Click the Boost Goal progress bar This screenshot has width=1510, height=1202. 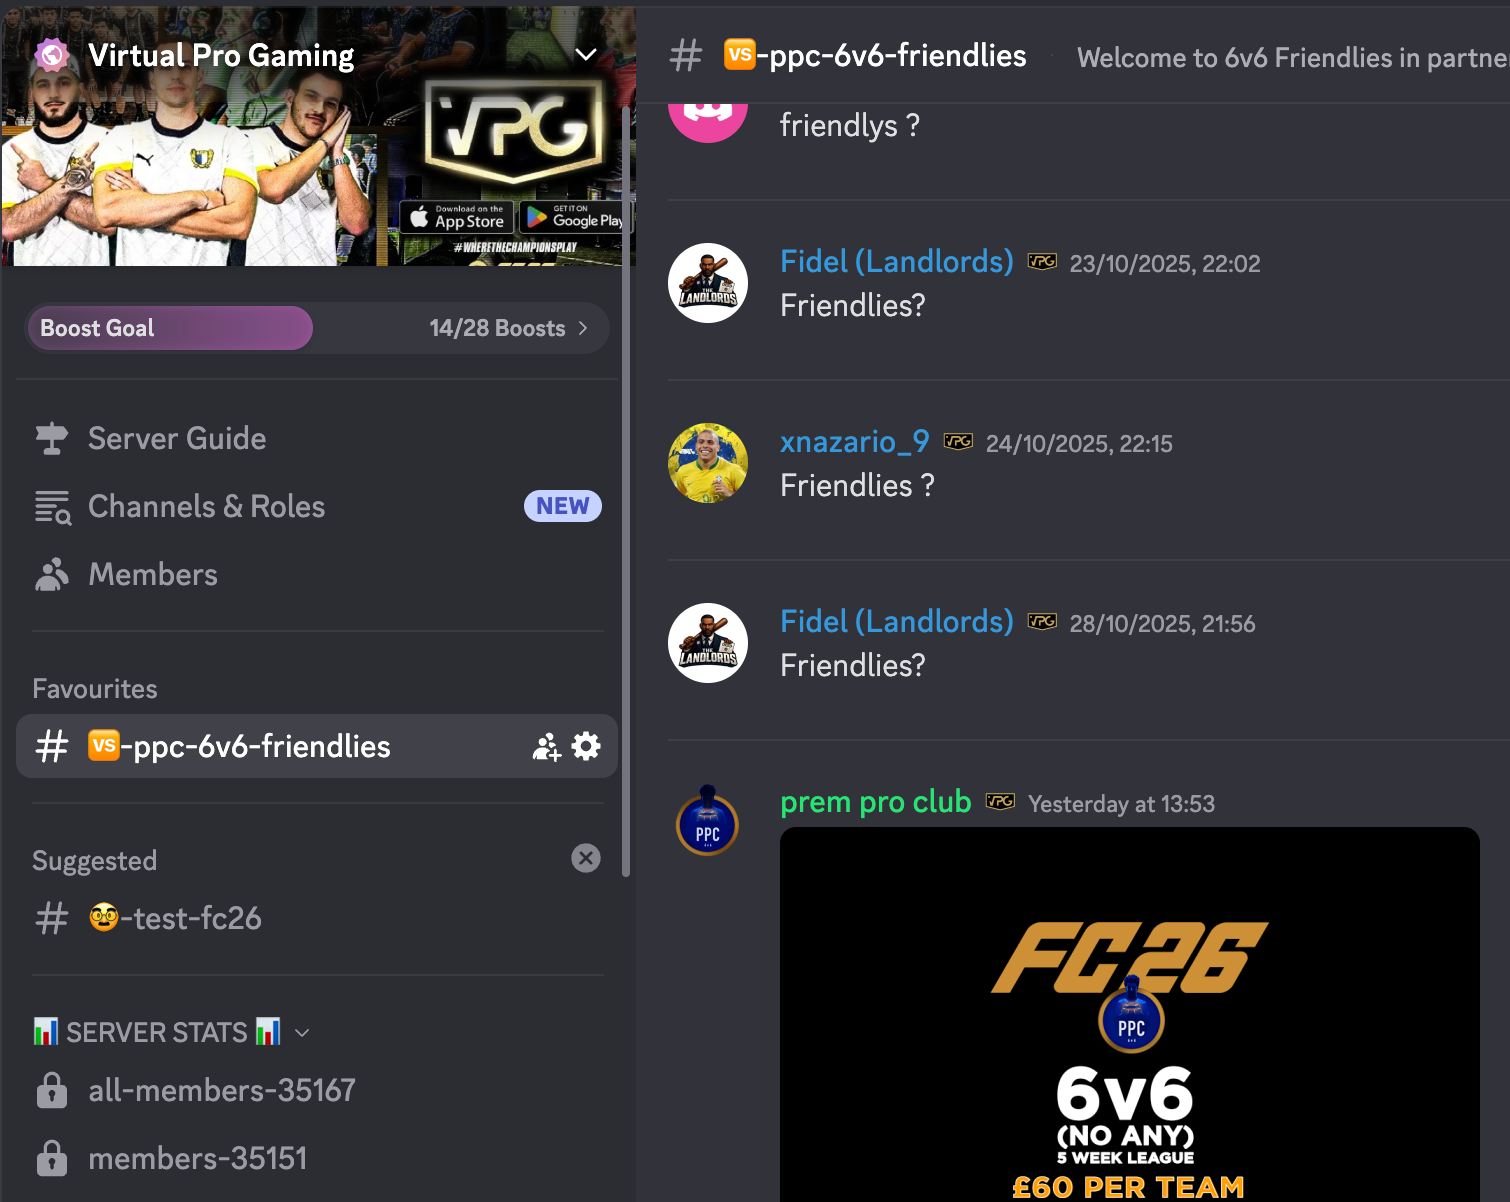pyautogui.click(x=318, y=328)
